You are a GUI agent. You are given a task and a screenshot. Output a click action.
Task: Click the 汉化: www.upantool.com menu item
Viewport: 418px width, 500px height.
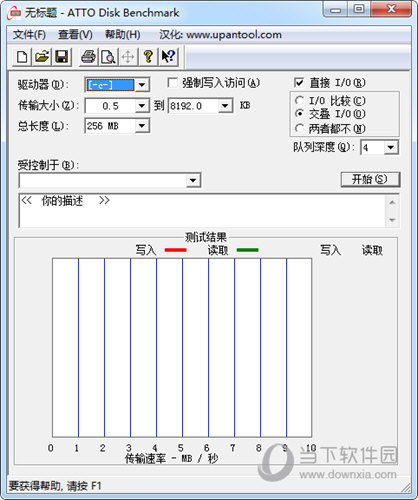click(x=220, y=35)
